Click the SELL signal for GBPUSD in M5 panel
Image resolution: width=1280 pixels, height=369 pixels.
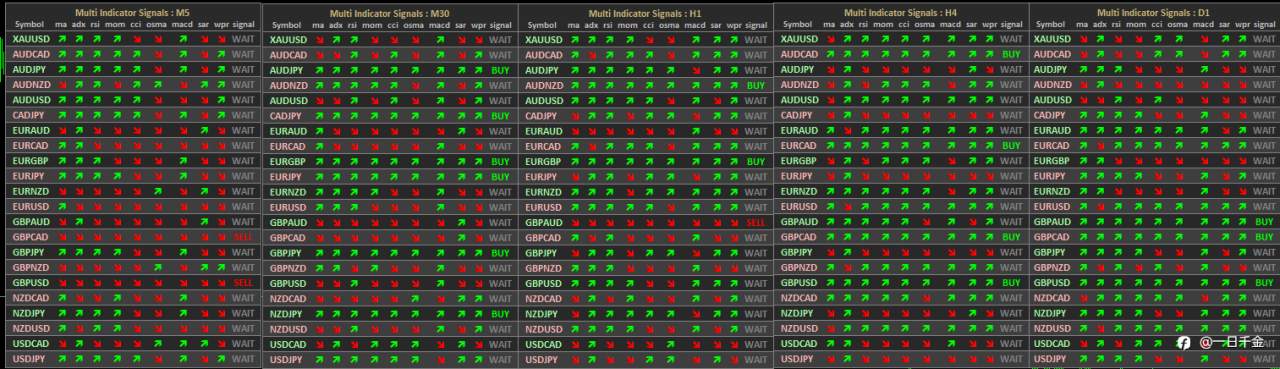click(x=243, y=283)
